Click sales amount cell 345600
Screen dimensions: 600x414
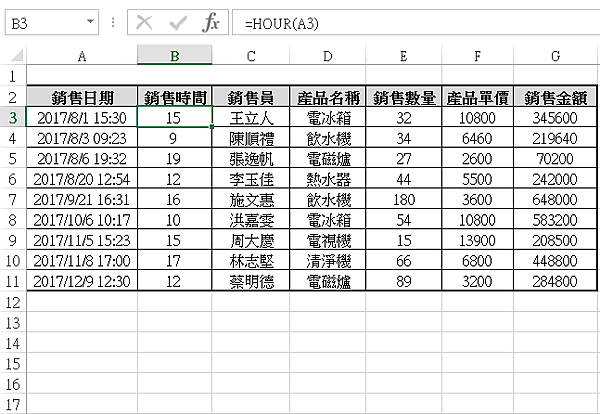[555, 117]
